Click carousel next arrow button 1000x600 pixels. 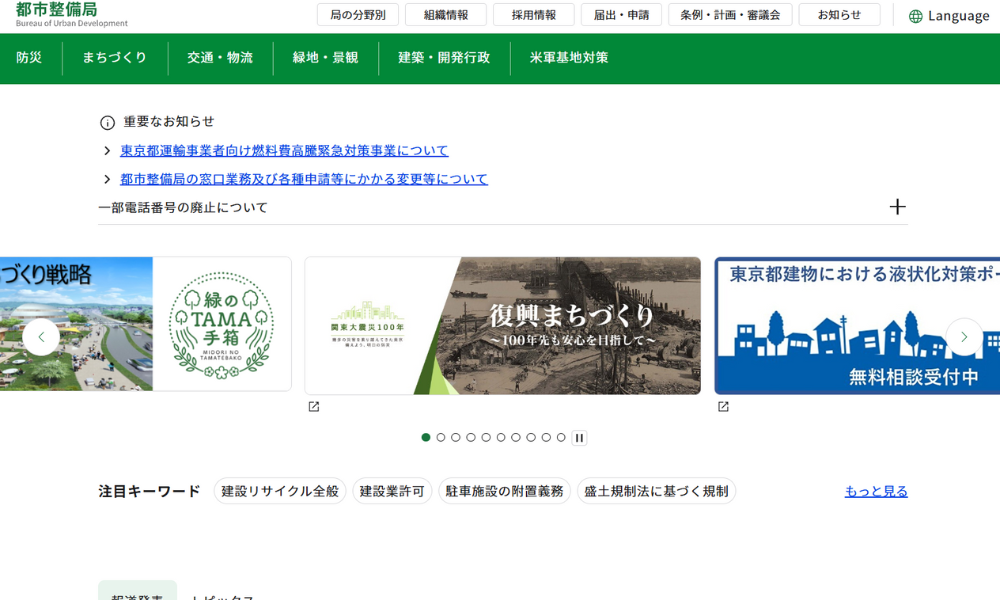tap(964, 337)
